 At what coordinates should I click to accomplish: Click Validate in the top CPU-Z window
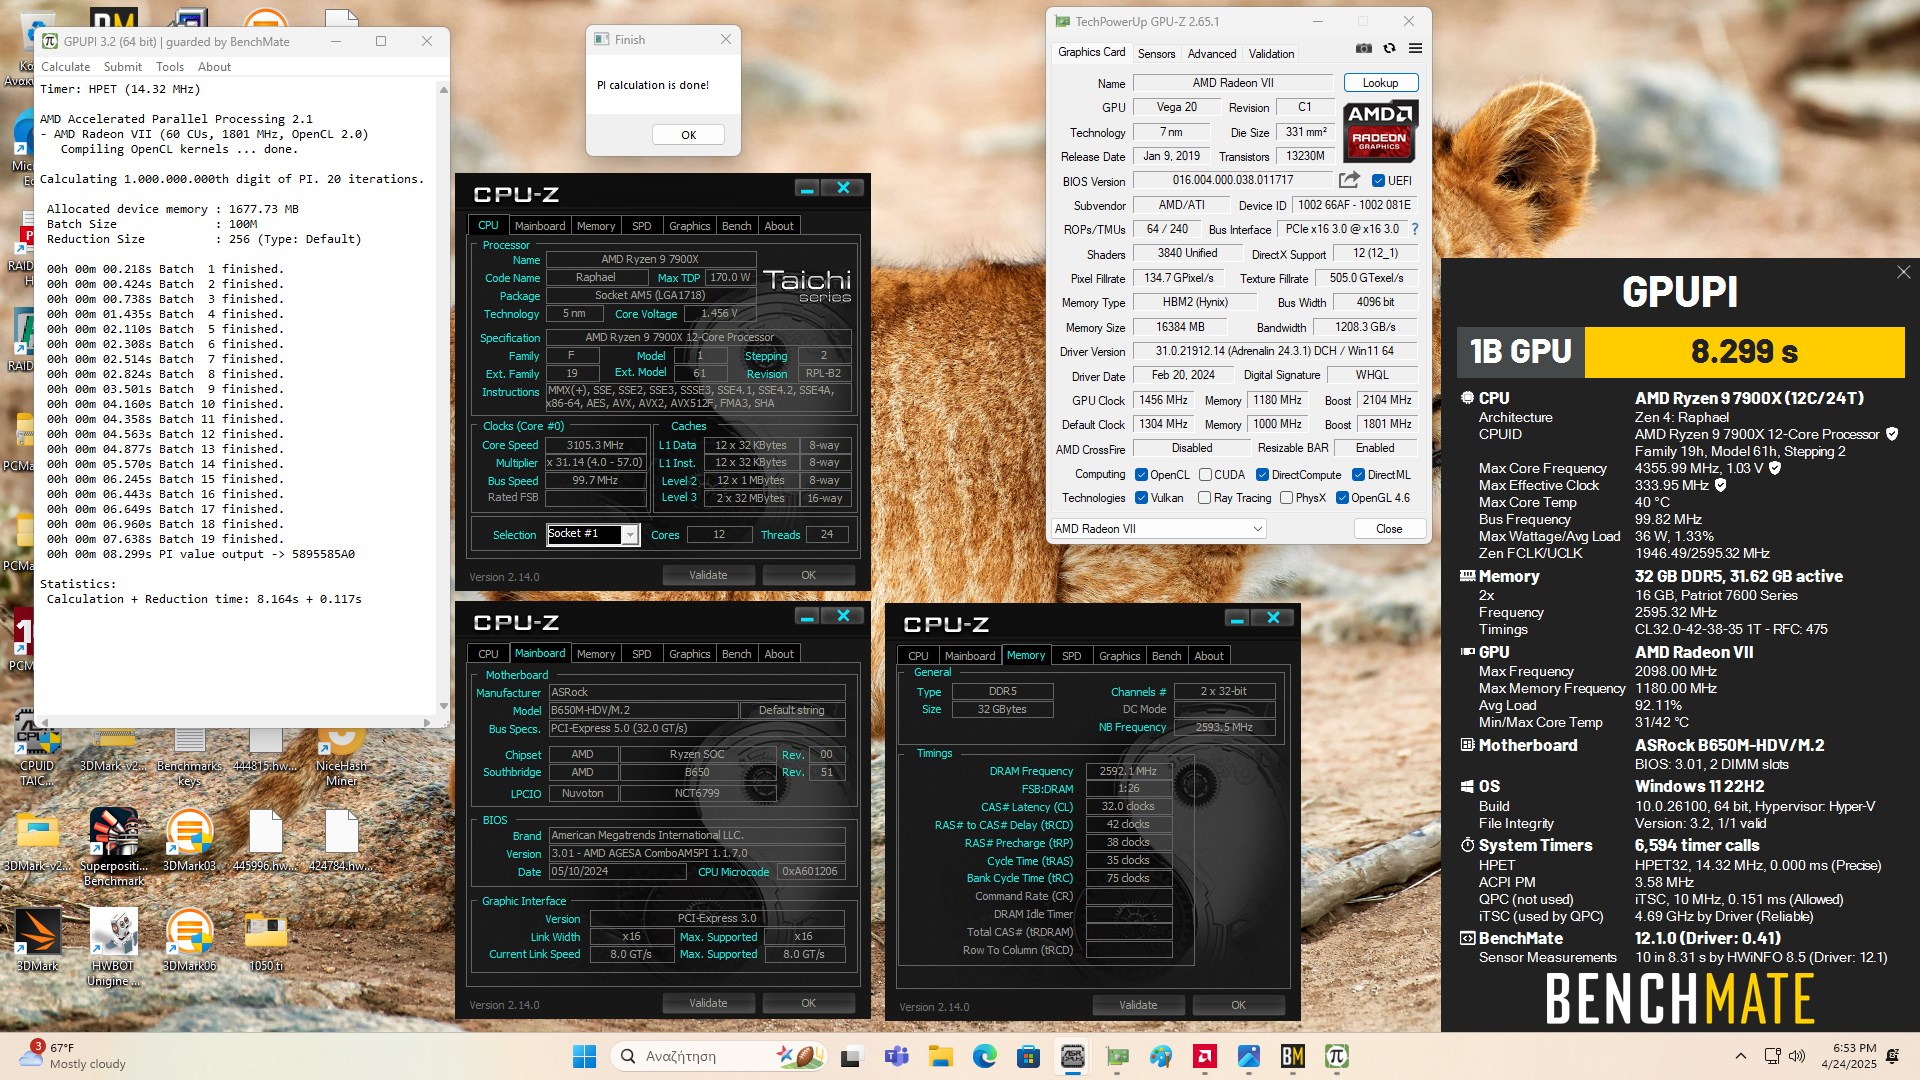click(708, 575)
